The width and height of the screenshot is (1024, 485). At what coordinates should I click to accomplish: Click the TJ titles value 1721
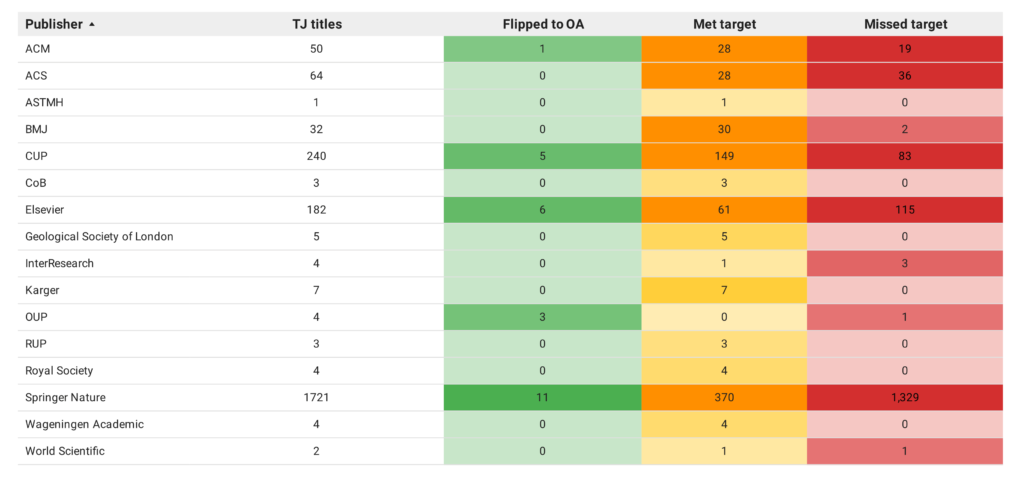click(x=317, y=398)
